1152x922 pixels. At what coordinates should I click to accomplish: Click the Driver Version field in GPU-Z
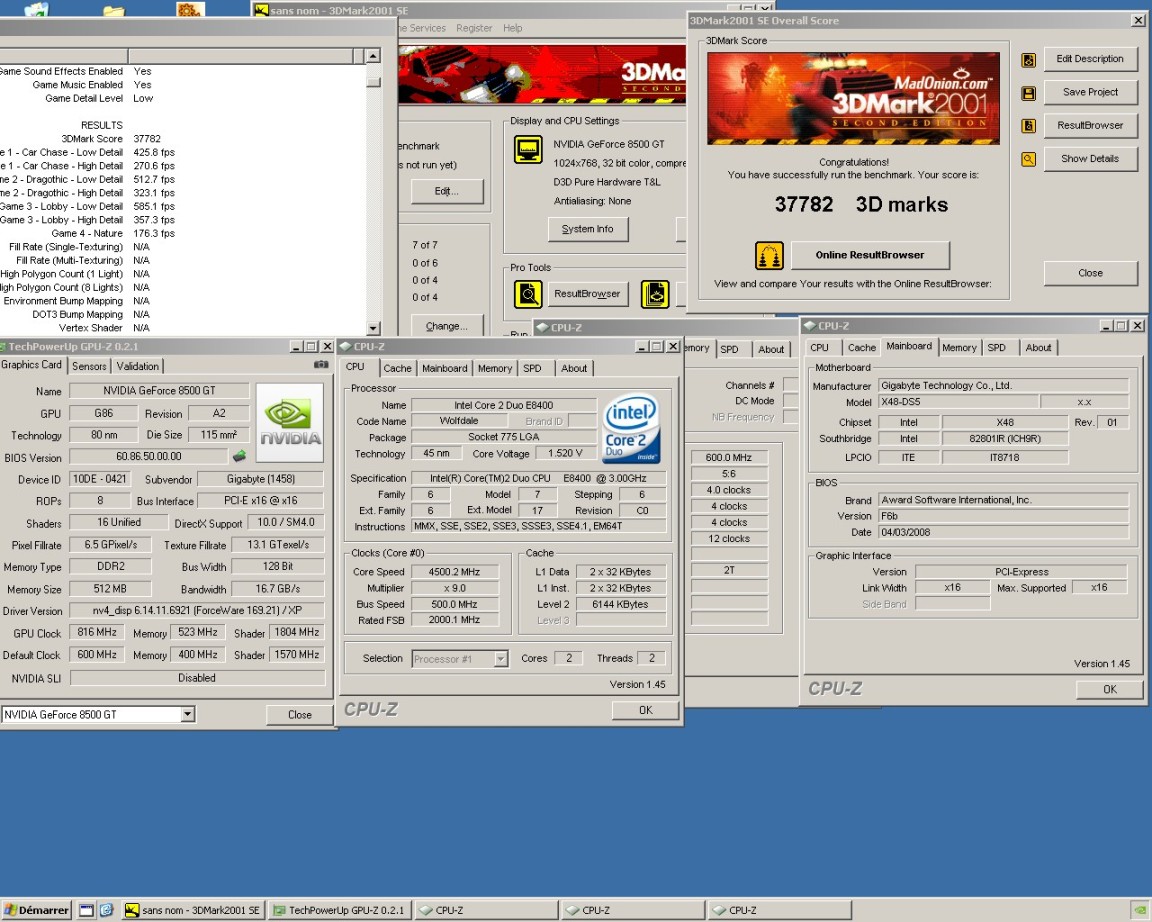(x=197, y=611)
